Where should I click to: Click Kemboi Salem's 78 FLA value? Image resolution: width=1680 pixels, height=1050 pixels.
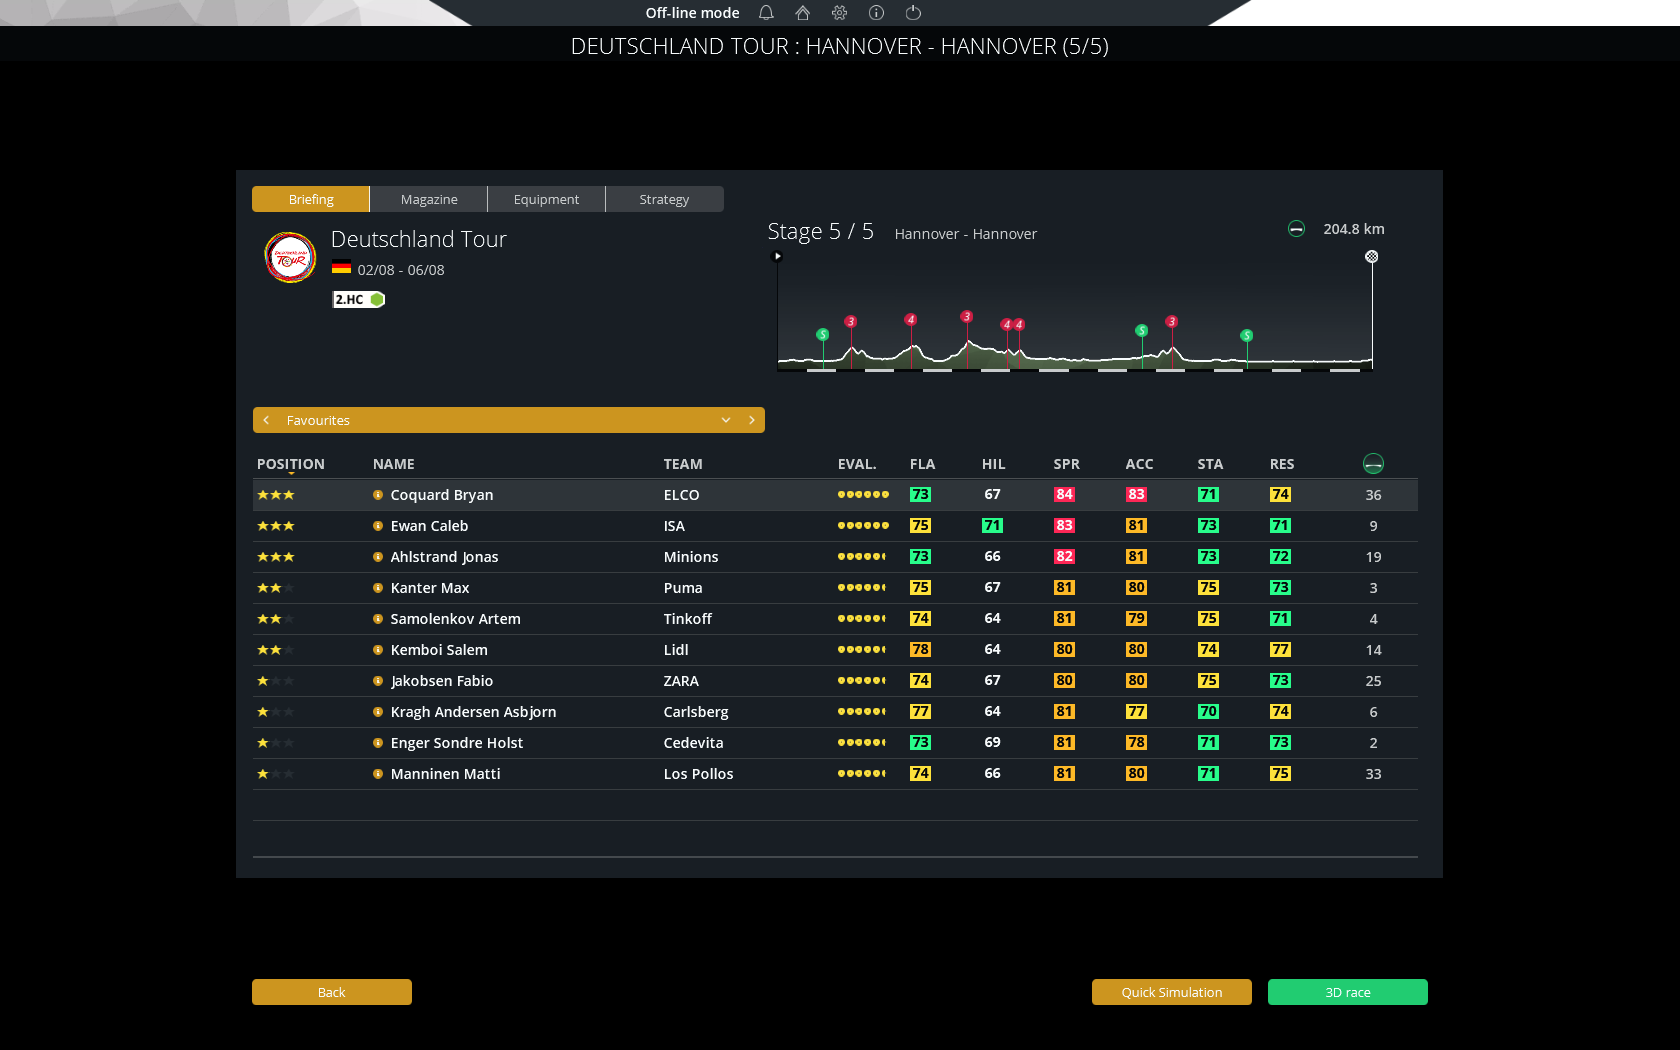coord(920,649)
